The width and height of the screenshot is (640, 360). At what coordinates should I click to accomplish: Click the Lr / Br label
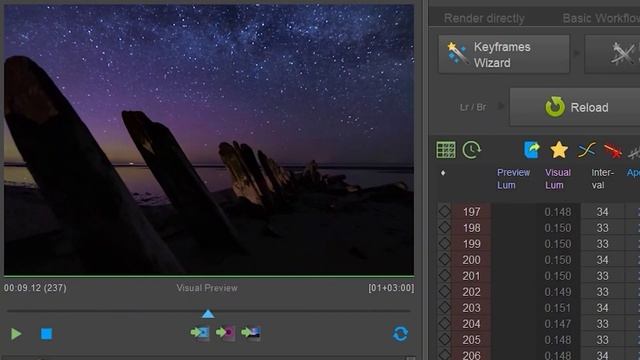click(x=473, y=107)
